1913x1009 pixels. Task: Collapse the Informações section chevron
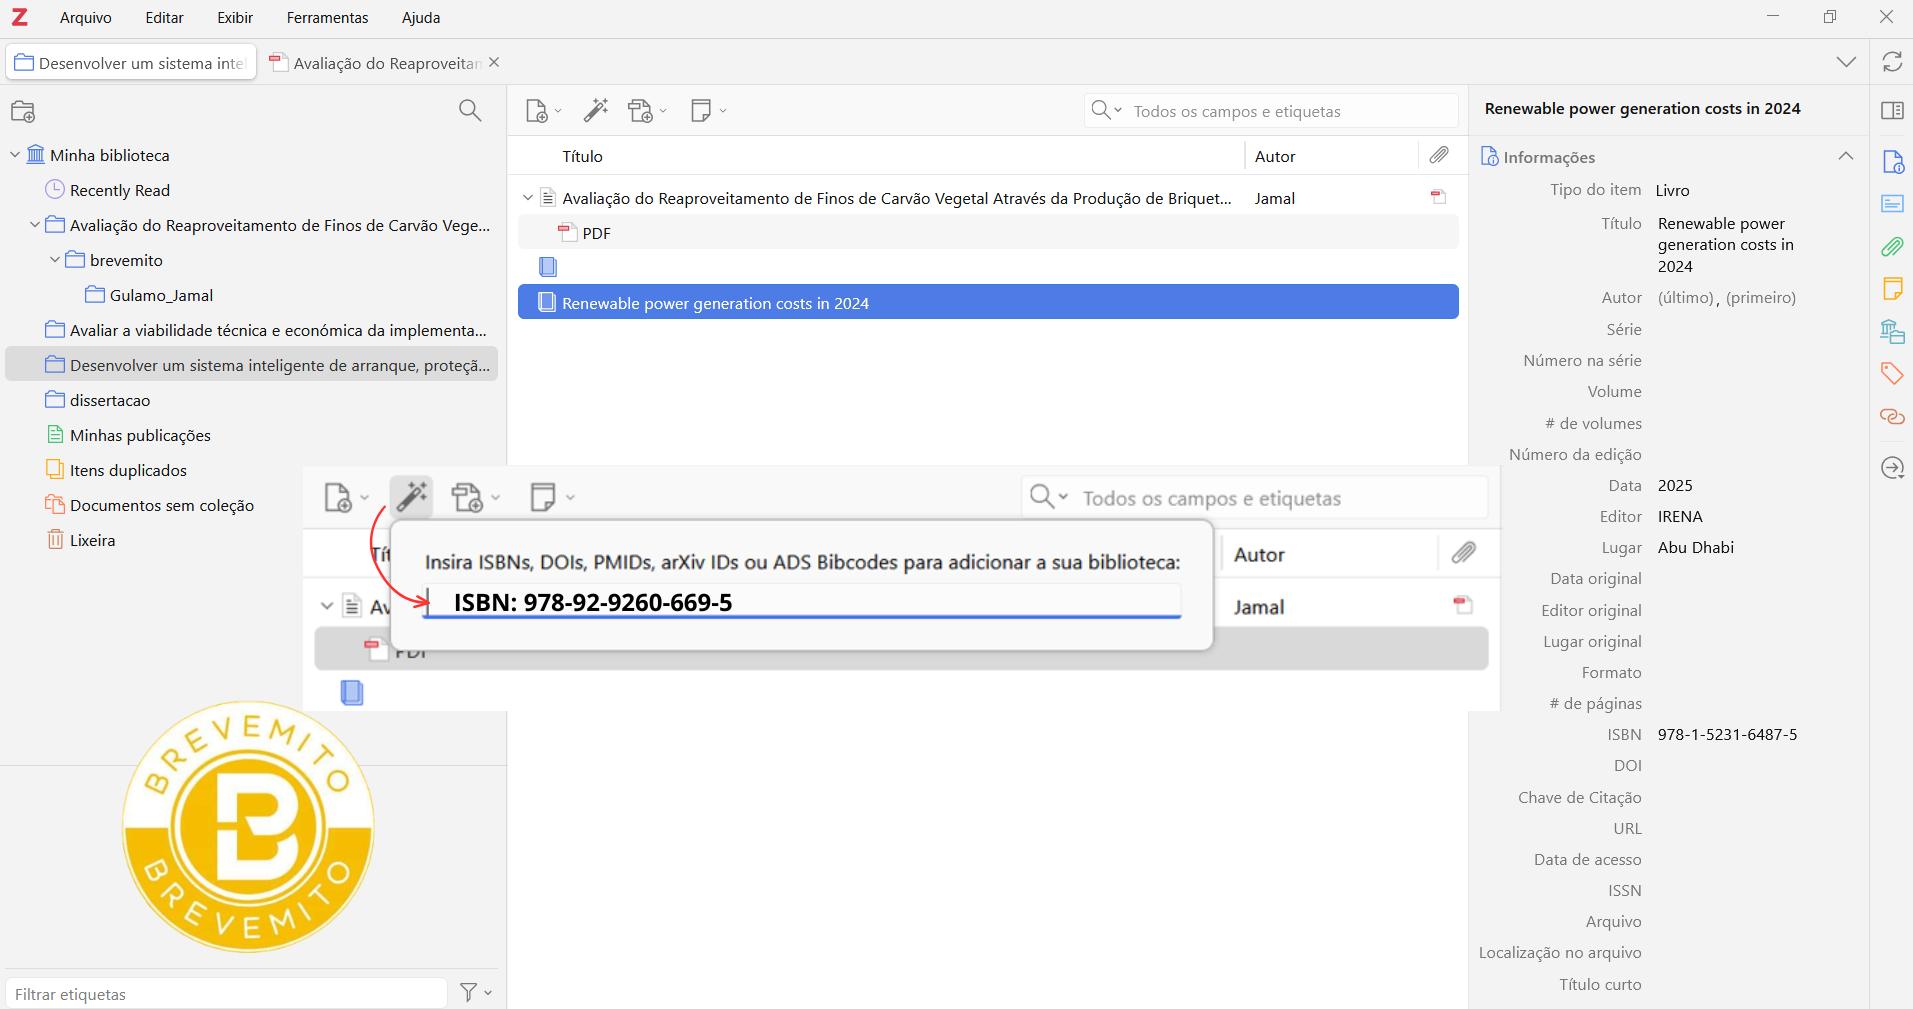coord(1846,156)
